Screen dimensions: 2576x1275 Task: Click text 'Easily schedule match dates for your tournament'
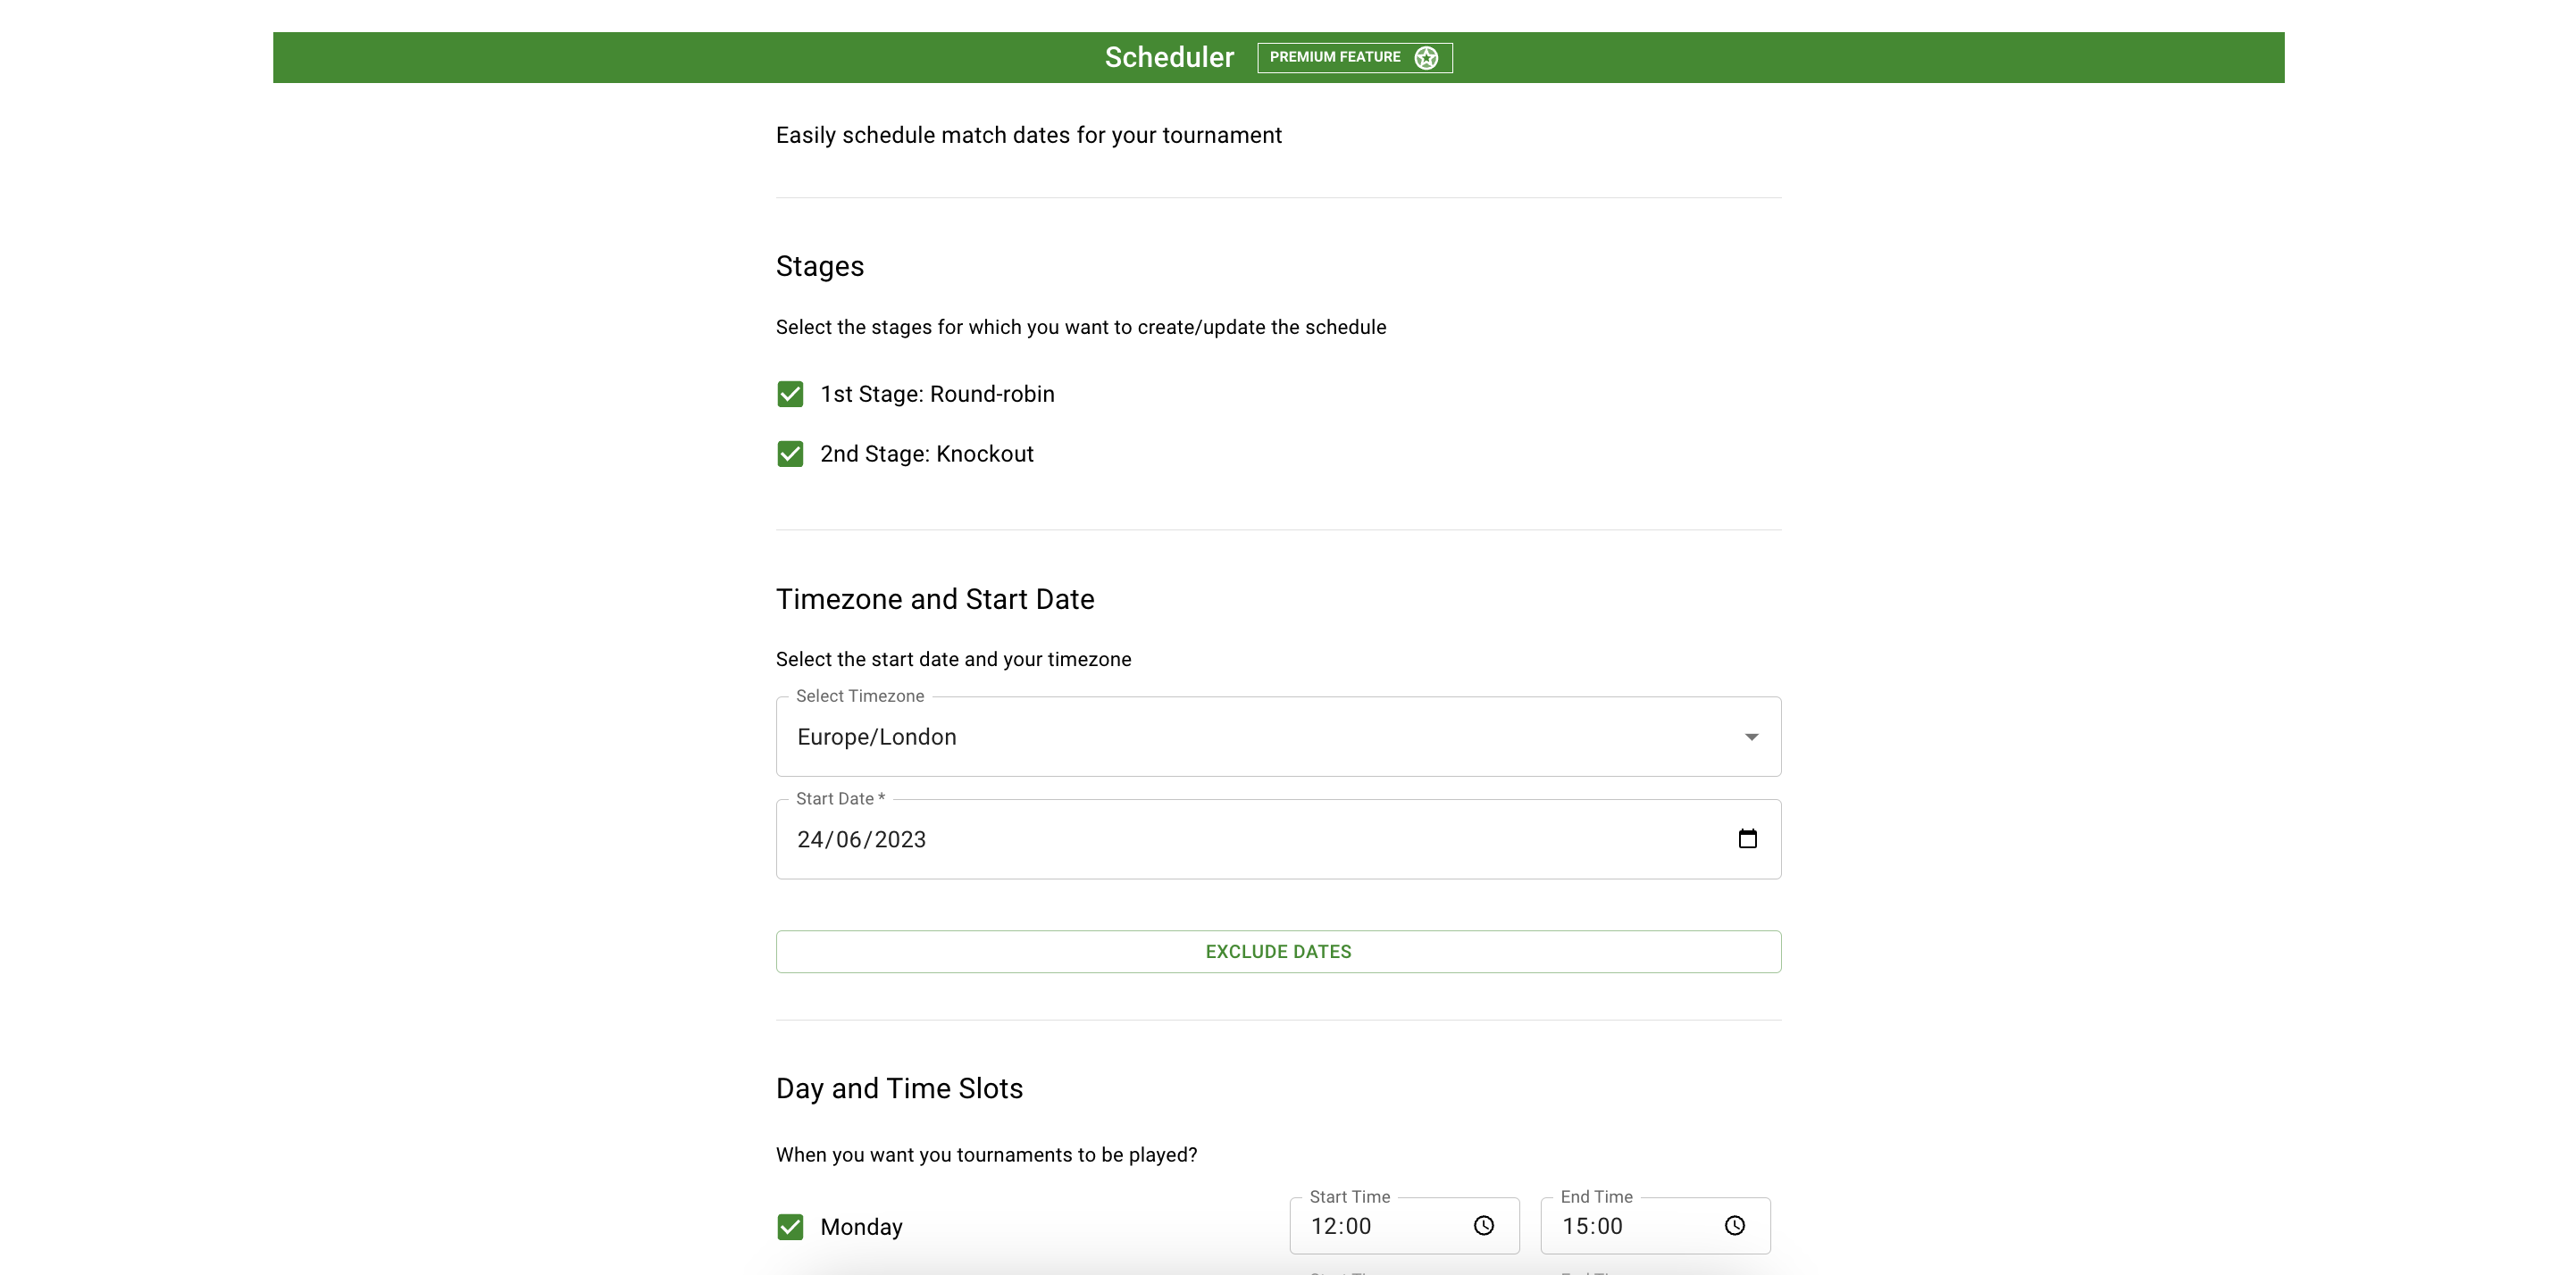click(x=1028, y=135)
